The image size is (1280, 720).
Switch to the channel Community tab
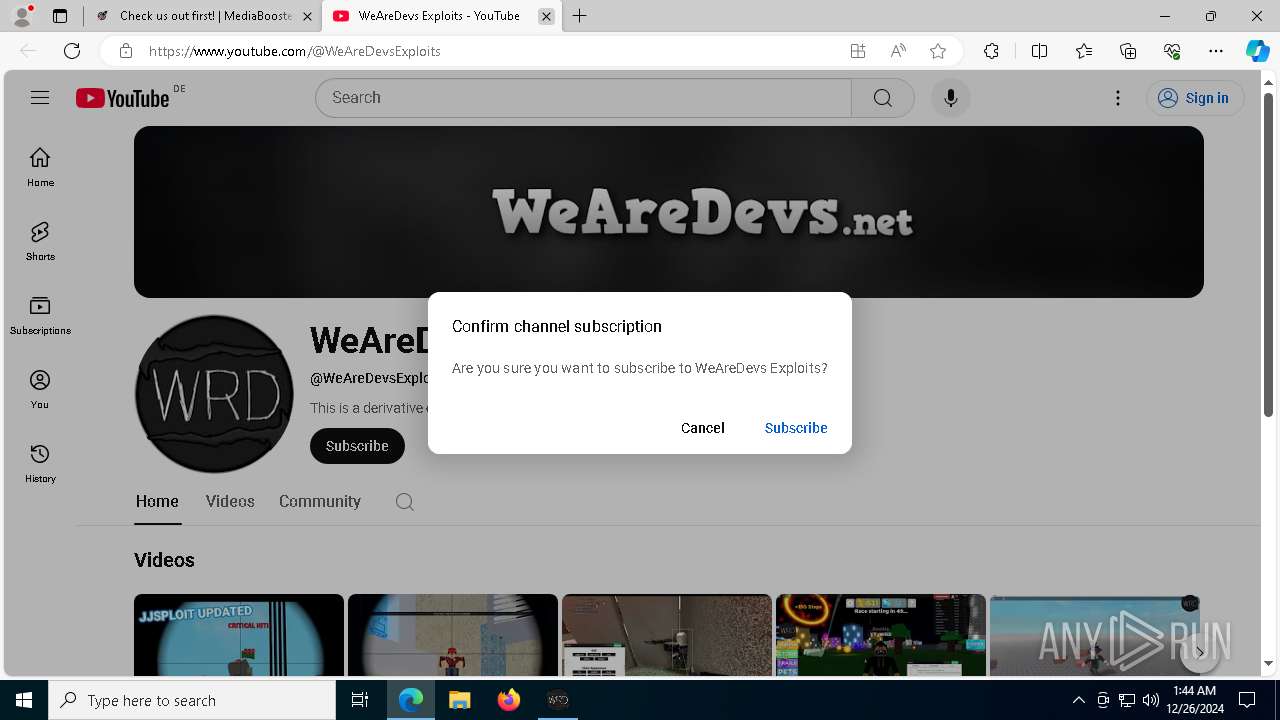coord(320,502)
